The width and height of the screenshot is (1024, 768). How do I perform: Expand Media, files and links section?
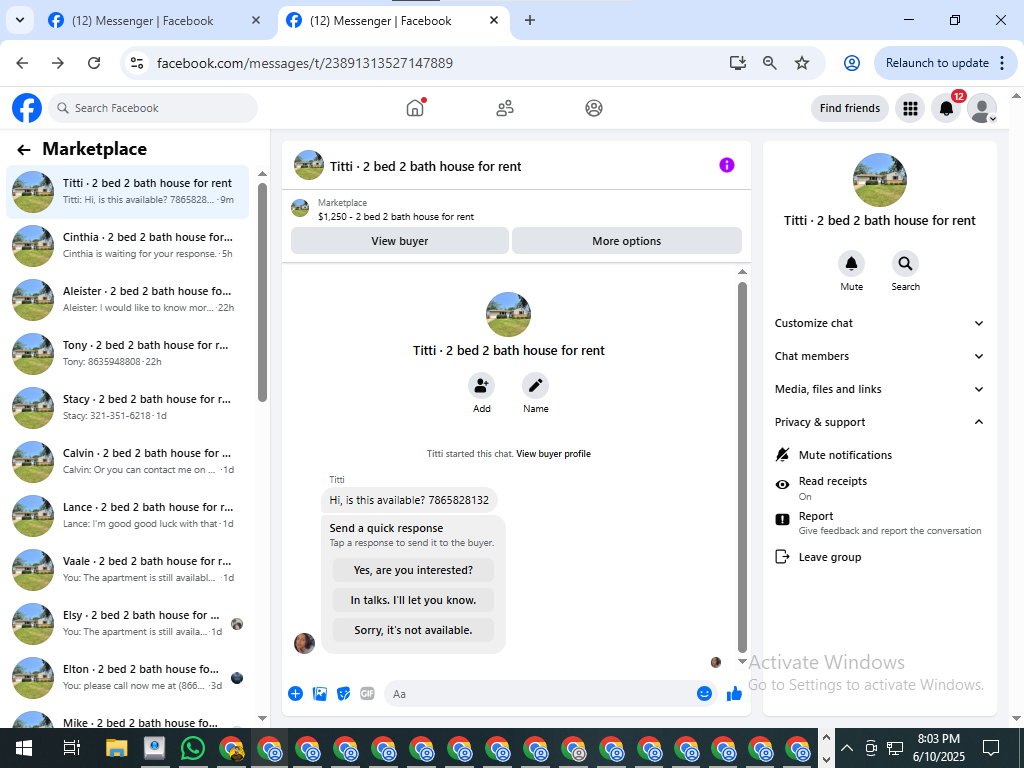click(x=879, y=389)
